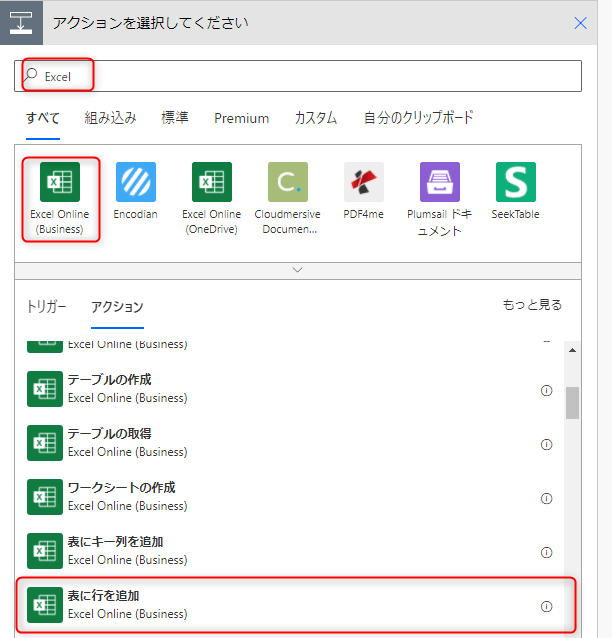Open the 自分のクリップボード tab
612x638 pixels.
click(x=418, y=118)
